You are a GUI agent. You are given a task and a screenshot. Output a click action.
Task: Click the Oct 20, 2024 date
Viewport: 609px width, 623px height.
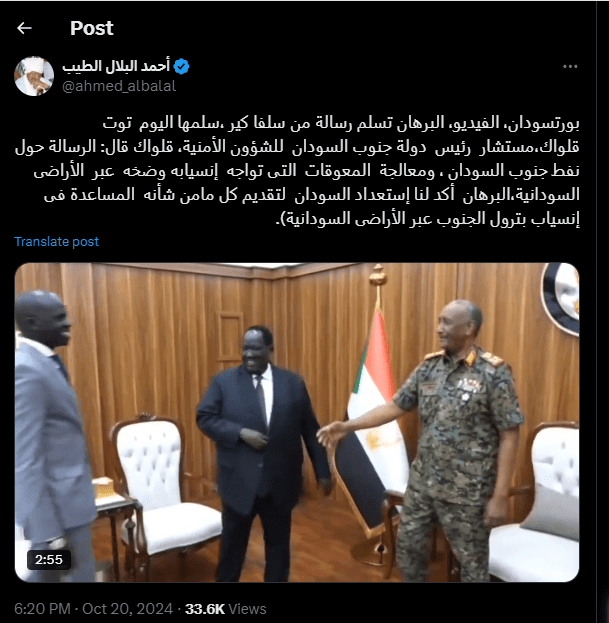tap(128, 609)
